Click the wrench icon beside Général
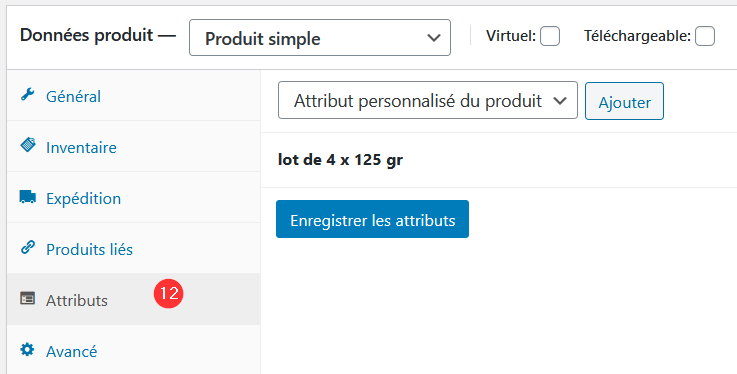This screenshot has width=737, height=374. click(x=27, y=95)
